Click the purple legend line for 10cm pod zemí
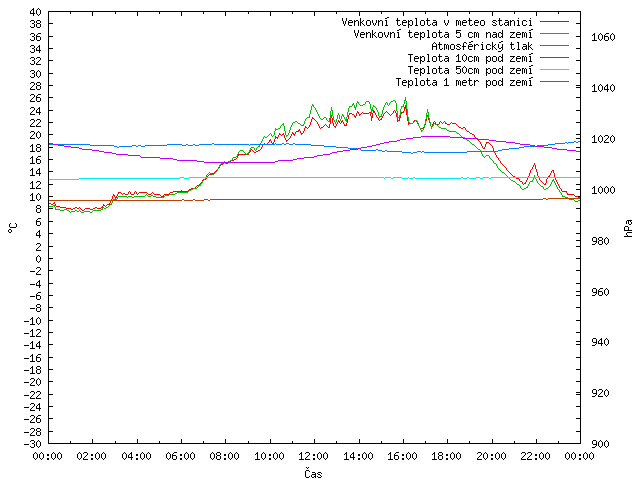640x480 pixels. tap(554, 58)
